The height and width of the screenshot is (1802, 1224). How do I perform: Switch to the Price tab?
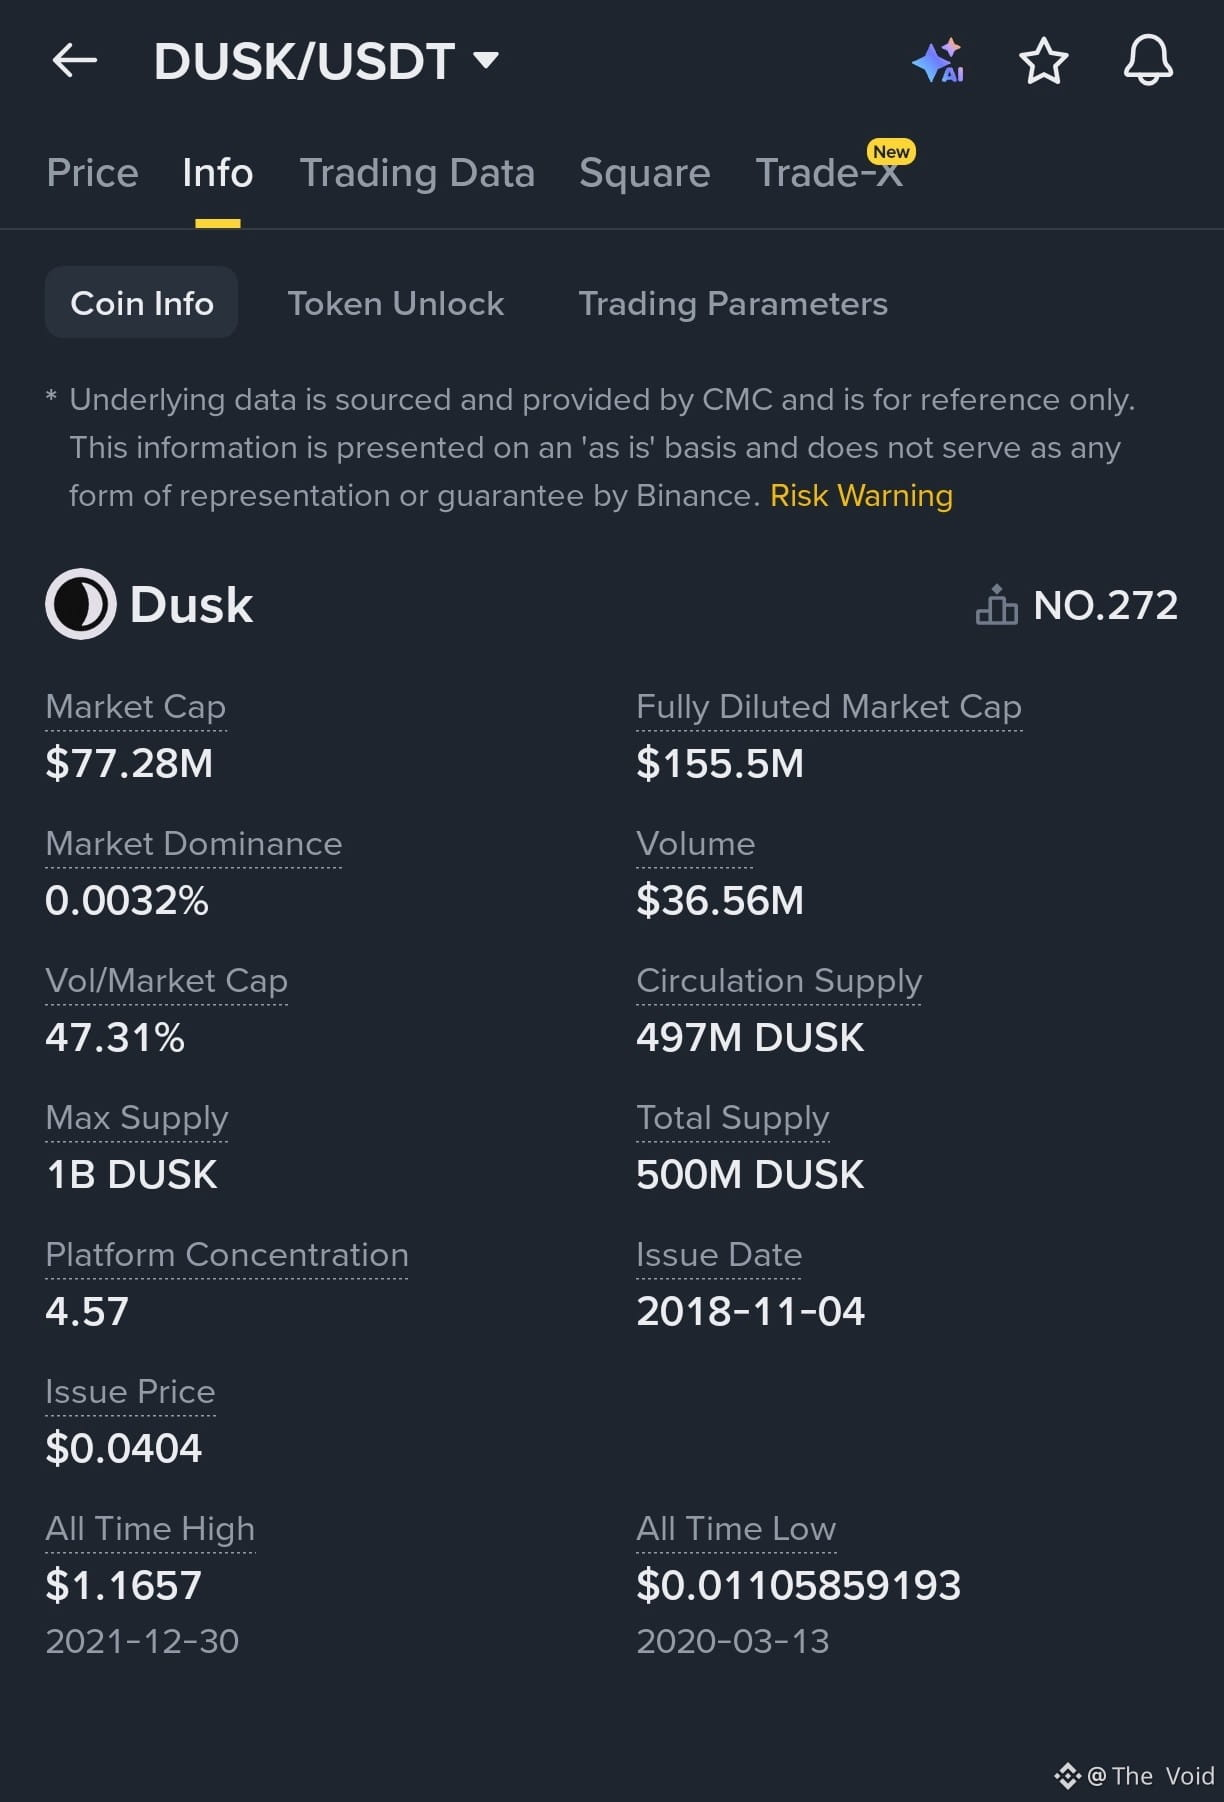pyautogui.click(x=92, y=173)
